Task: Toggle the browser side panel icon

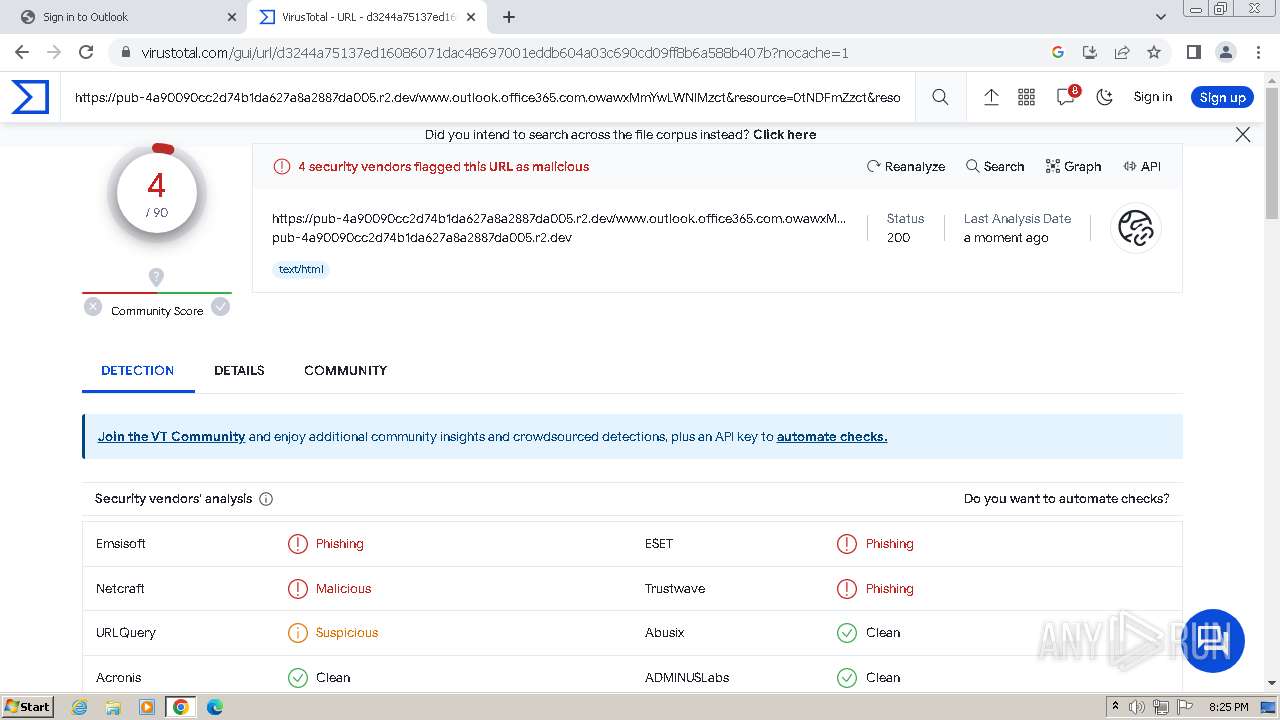Action: pyautogui.click(x=1193, y=52)
